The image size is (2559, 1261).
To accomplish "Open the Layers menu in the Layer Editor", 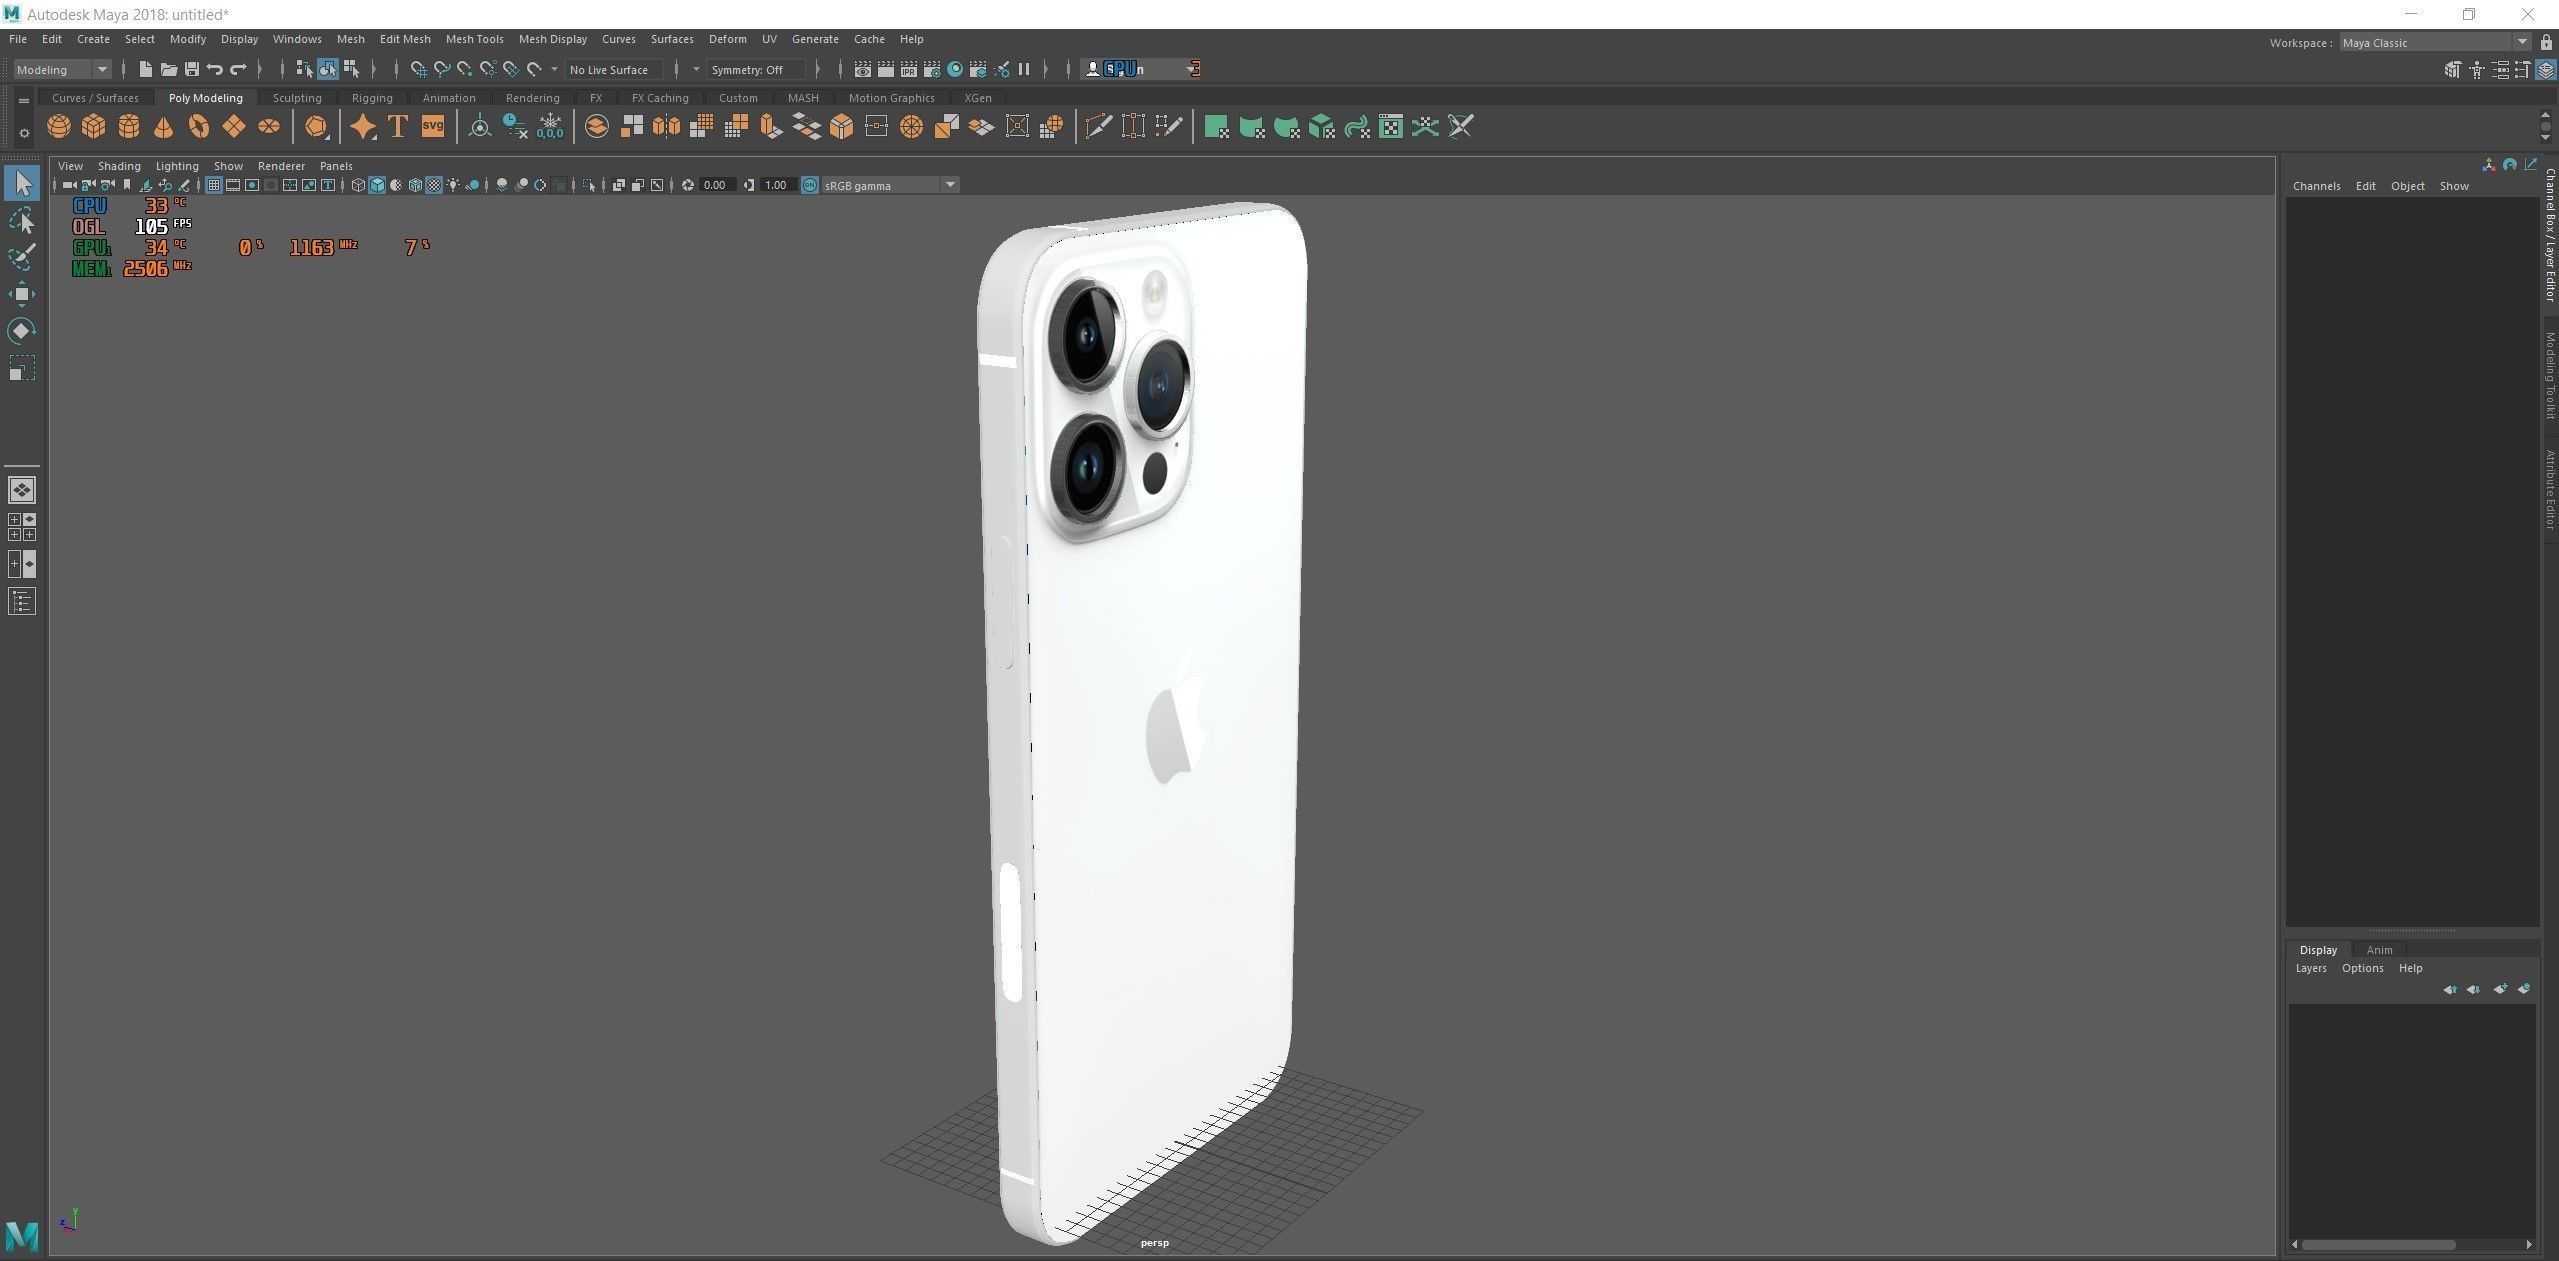I will [x=2310, y=968].
